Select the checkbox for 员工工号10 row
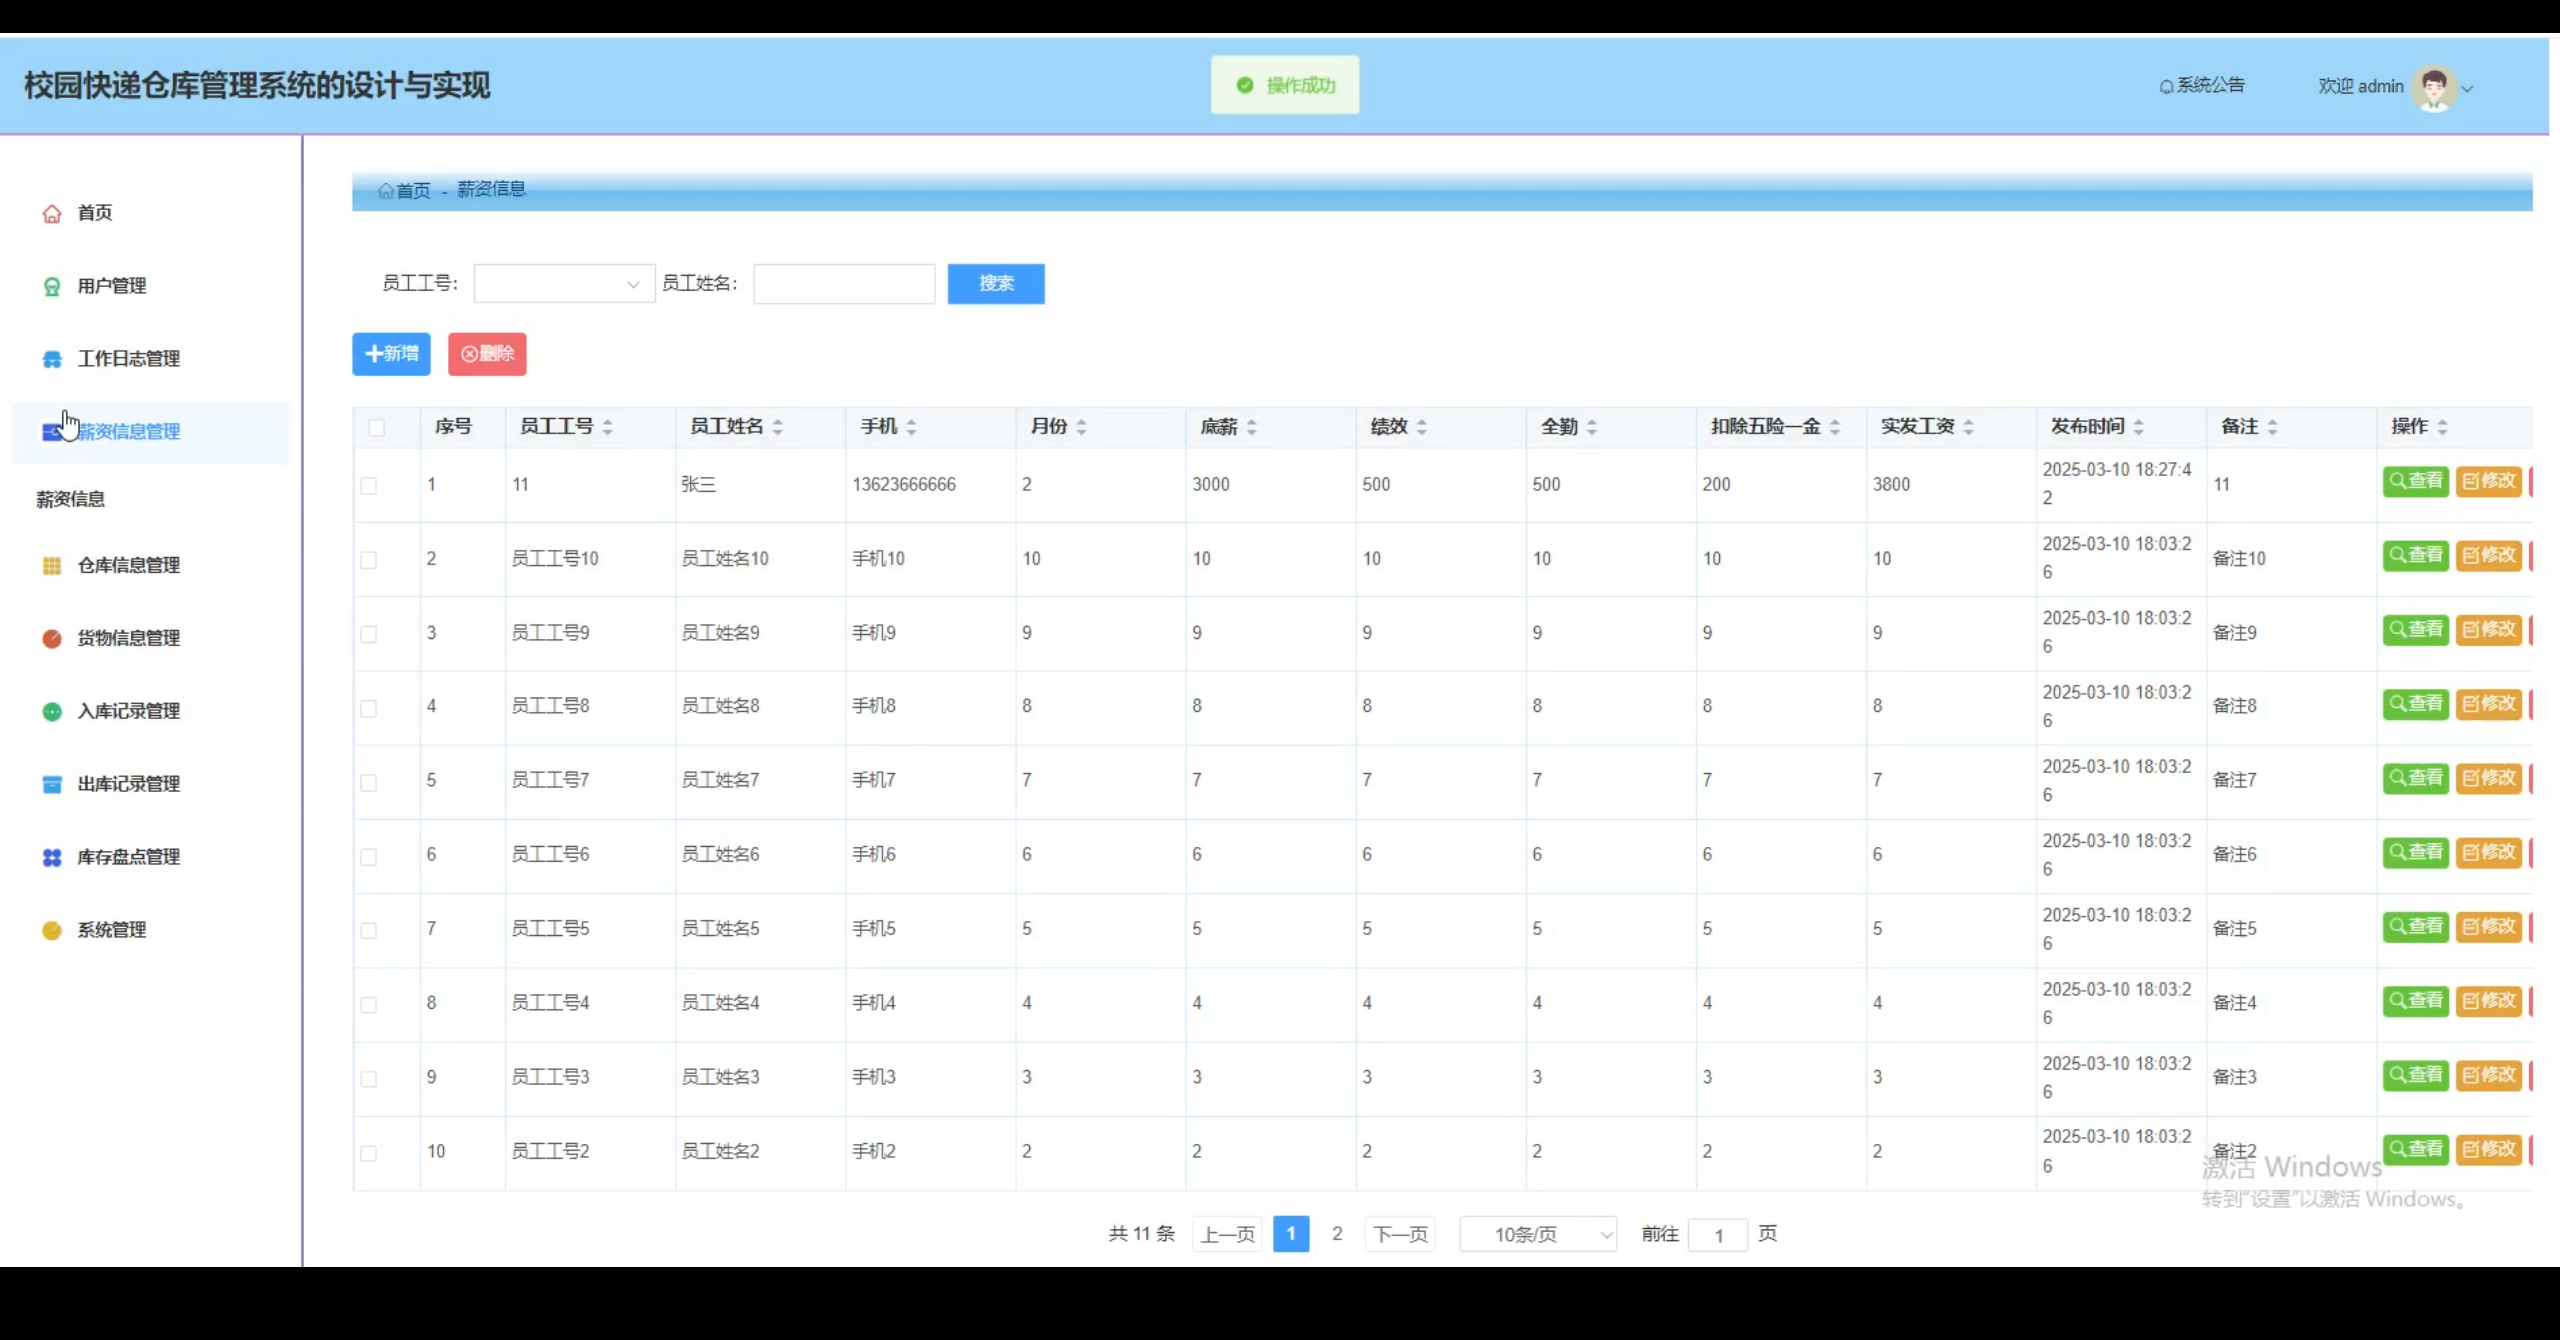The image size is (2560, 1340). coord(369,560)
